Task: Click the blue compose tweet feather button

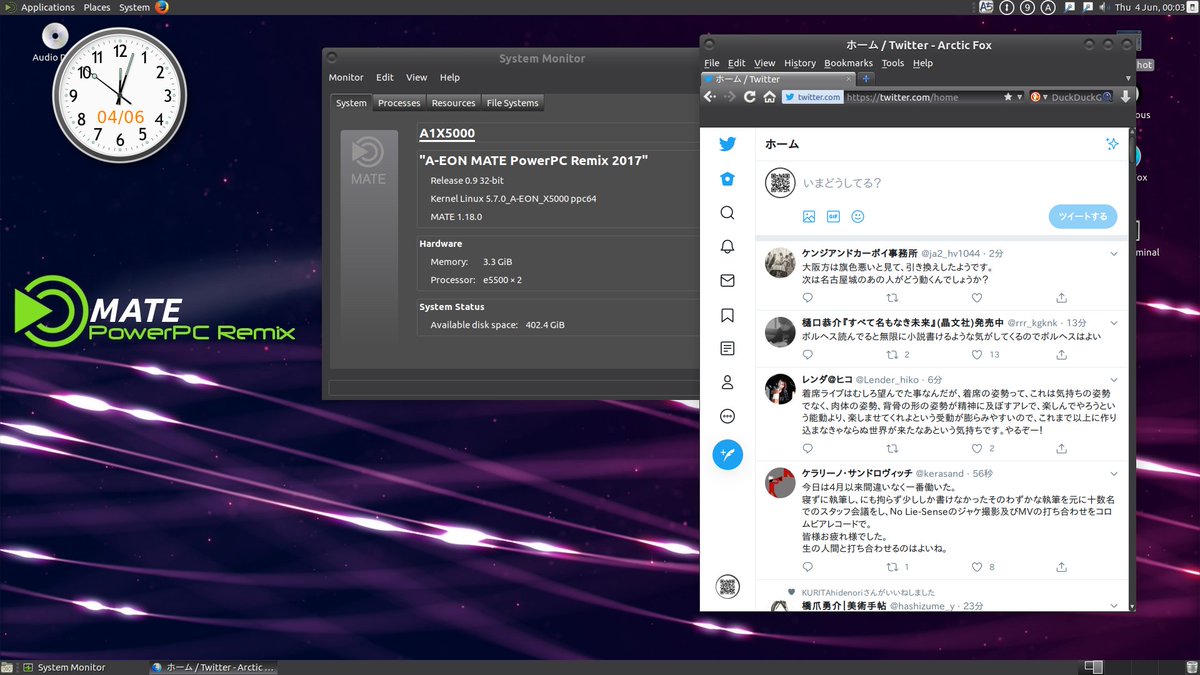Action: (727, 454)
